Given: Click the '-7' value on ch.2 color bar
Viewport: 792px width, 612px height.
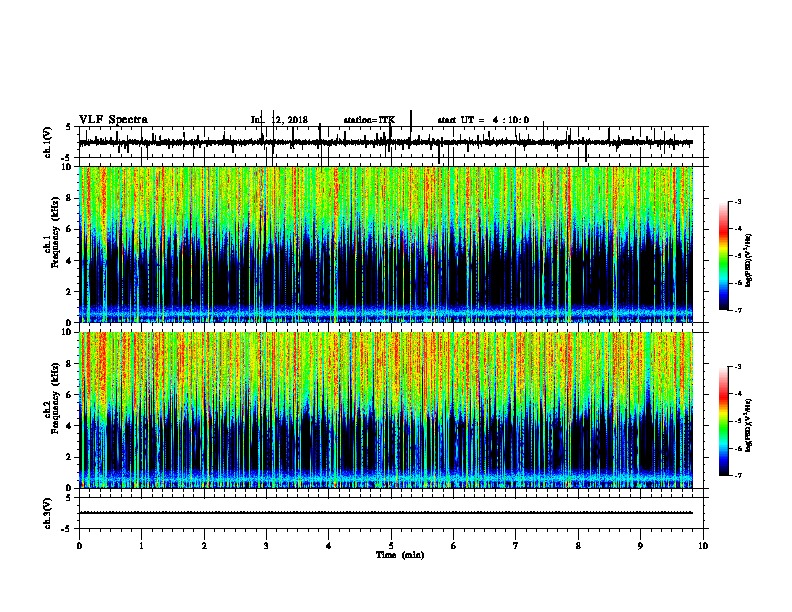Looking at the screenshot, I should 737,476.
